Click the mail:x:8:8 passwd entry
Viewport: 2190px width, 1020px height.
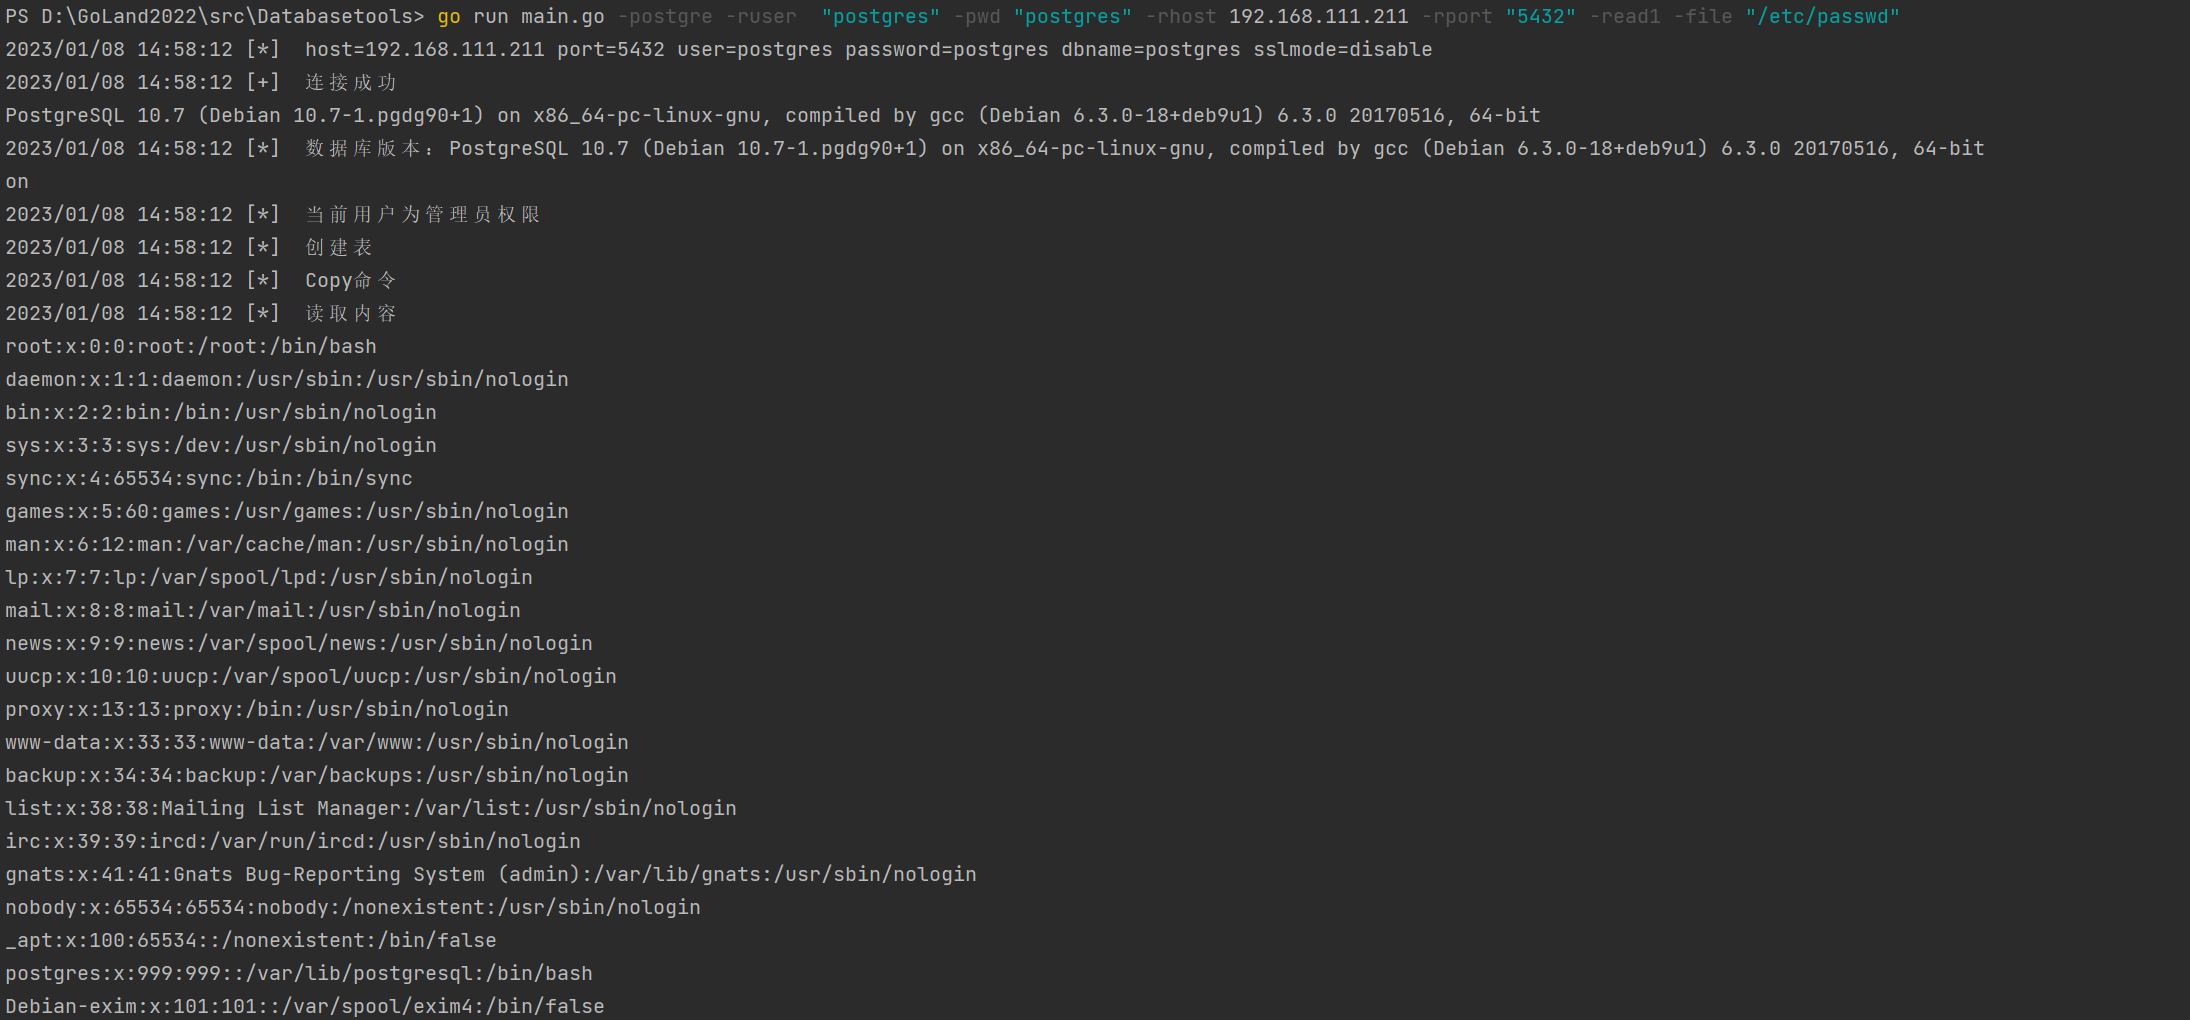pos(263,611)
